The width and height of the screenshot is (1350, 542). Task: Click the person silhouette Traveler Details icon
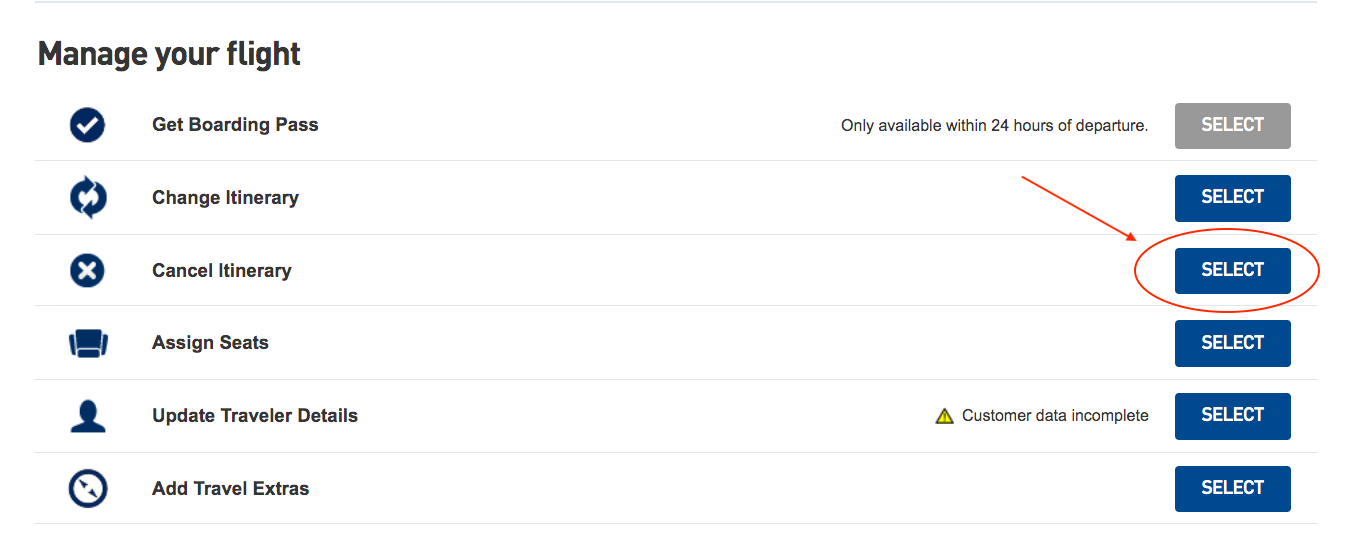click(x=88, y=416)
